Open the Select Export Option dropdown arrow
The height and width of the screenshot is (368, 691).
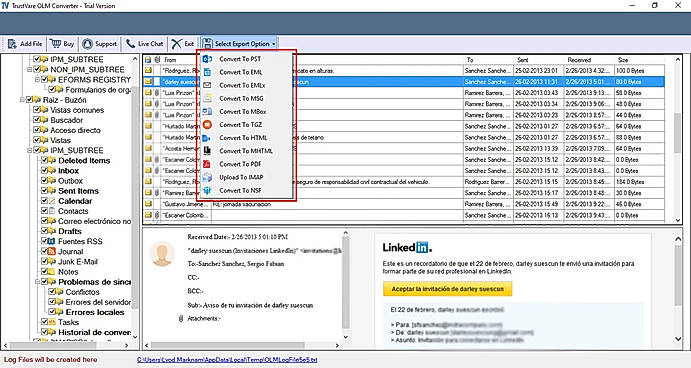[x=274, y=44]
